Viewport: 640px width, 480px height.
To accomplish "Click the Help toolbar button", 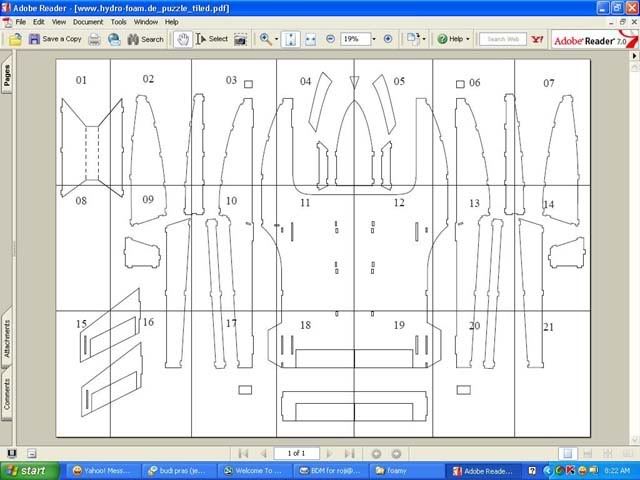I will [x=450, y=39].
